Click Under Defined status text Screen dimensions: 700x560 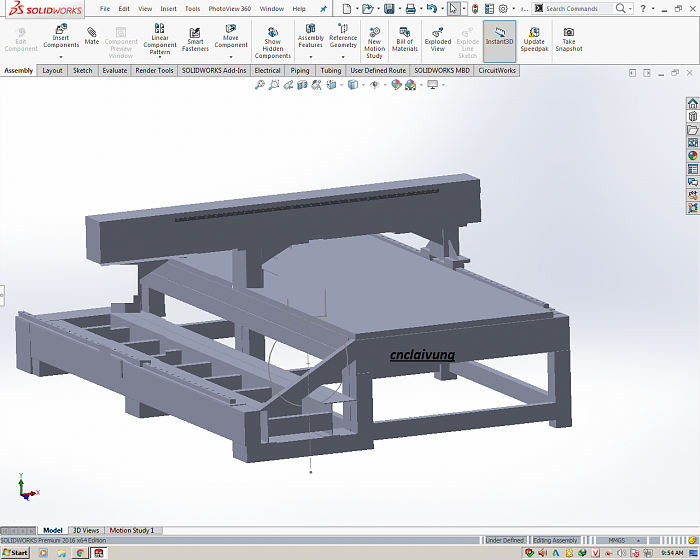[504, 540]
